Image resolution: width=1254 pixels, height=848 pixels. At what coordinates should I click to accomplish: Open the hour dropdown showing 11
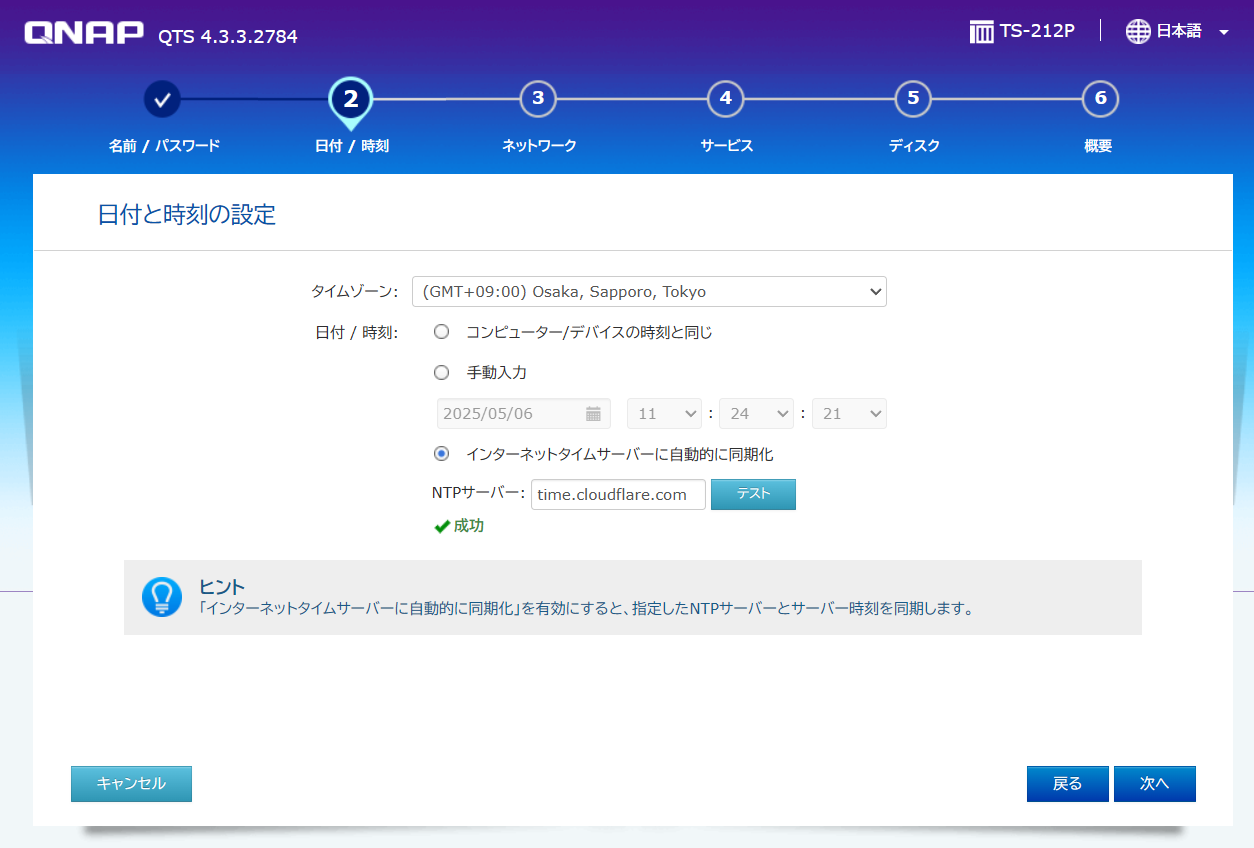tap(664, 414)
